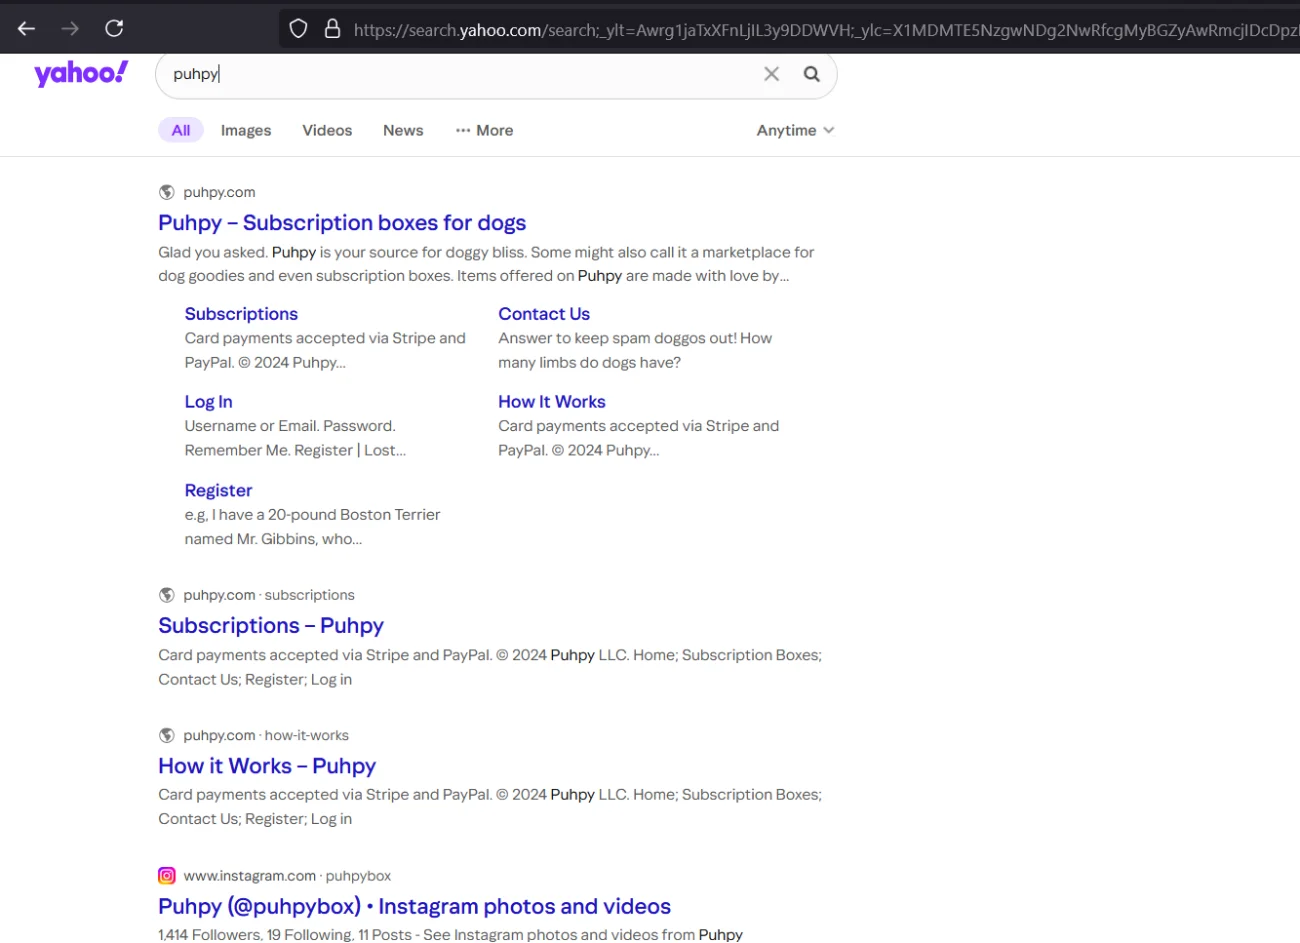Switch to the Videos tab
The height and width of the screenshot is (943, 1300).
[327, 130]
